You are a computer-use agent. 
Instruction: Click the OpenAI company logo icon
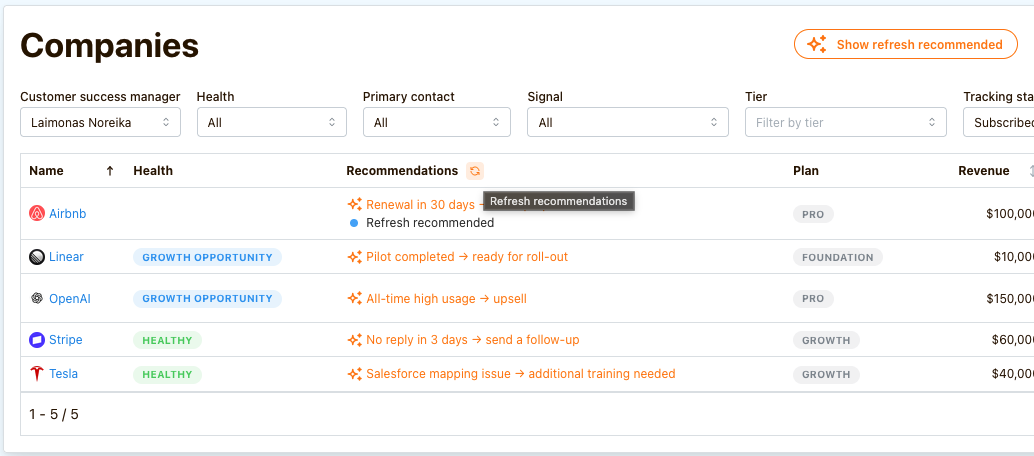pyautogui.click(x=37, y=298)
